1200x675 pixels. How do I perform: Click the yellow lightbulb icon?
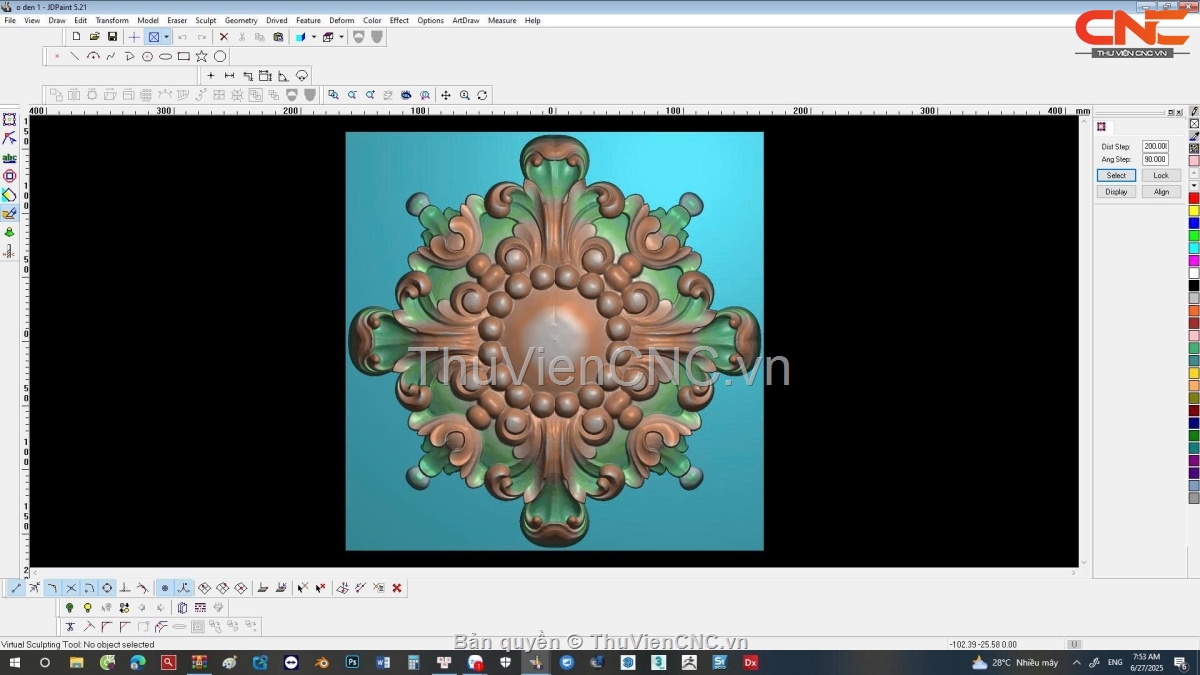pos(88,608)
